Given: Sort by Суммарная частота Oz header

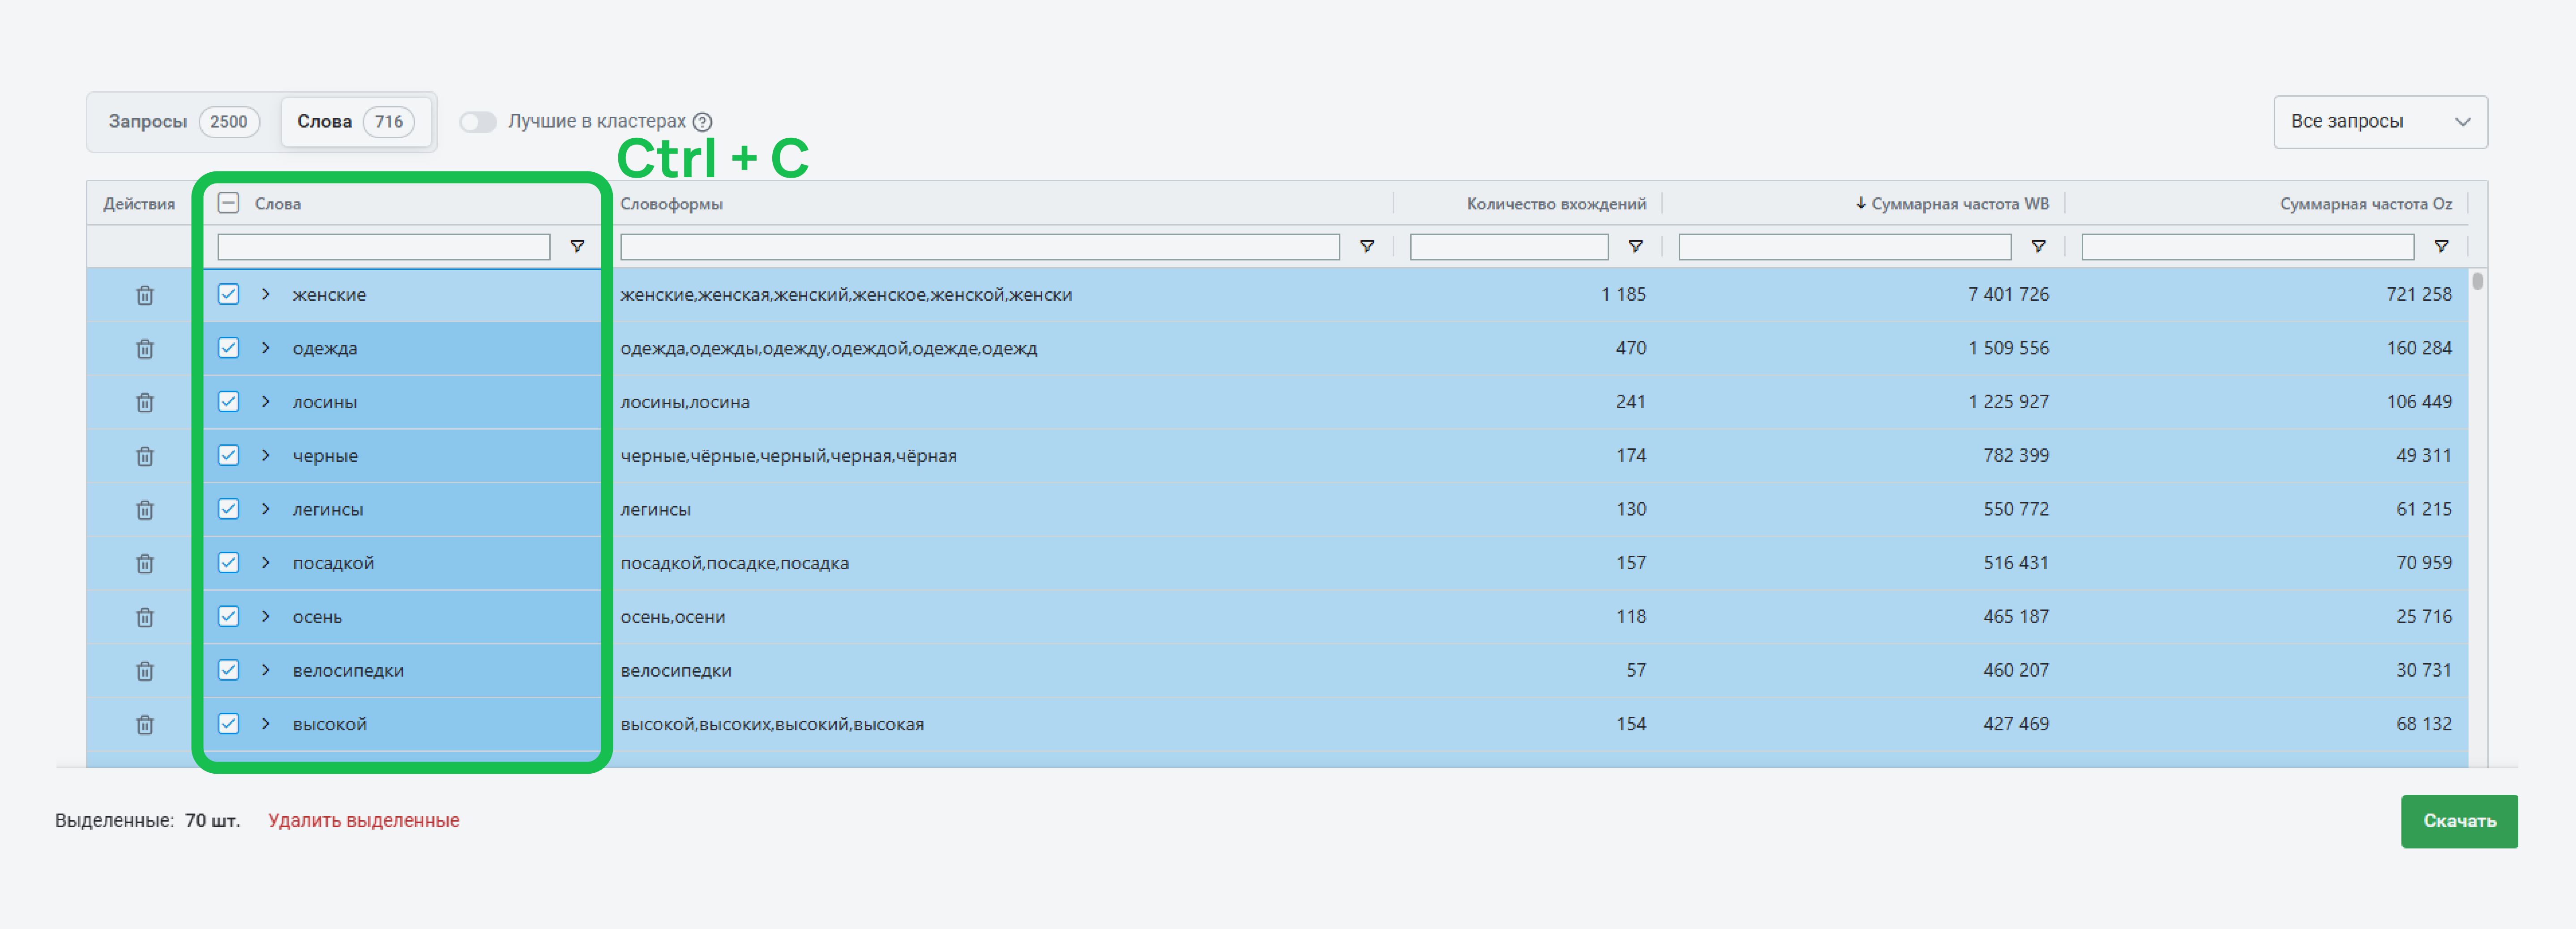Looking at the screenshot, I should 2365,204.
